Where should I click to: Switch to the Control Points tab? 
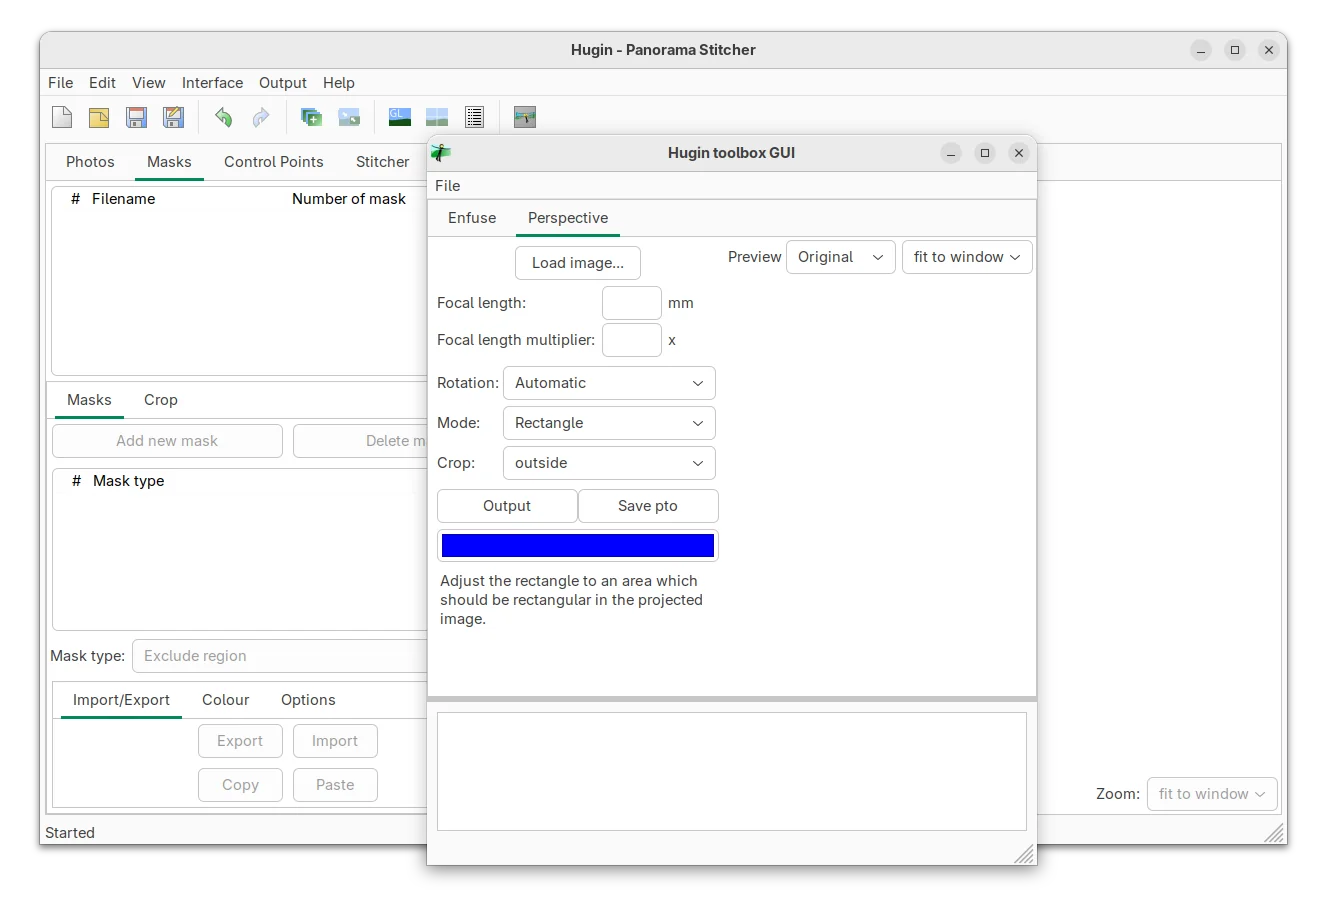(273, 162)
